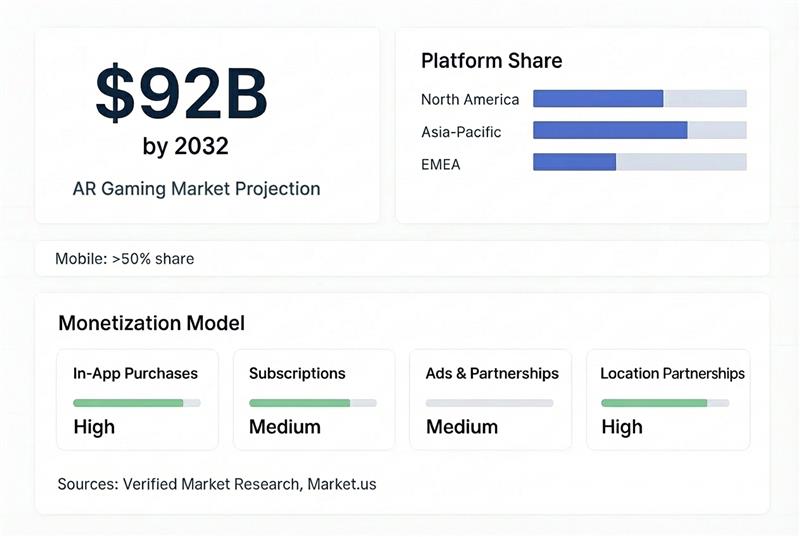
Task: Click the North America label
Action: pyautogui.click(x=470, y=99)
